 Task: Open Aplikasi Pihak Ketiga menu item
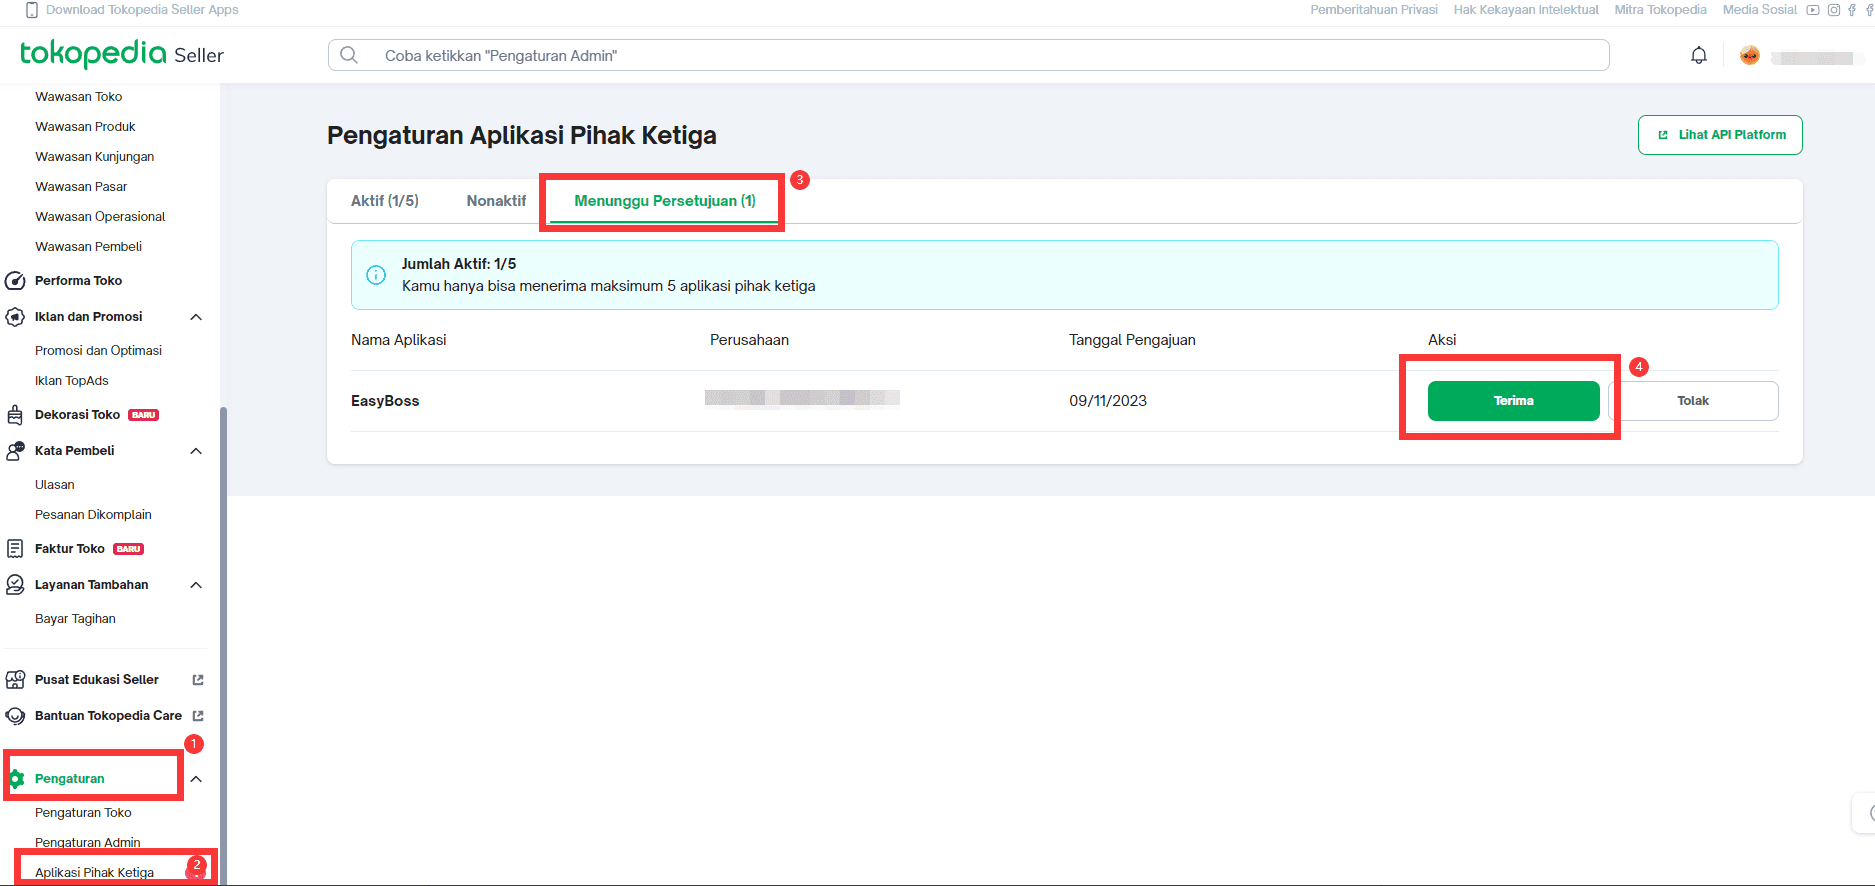[94, 873]
